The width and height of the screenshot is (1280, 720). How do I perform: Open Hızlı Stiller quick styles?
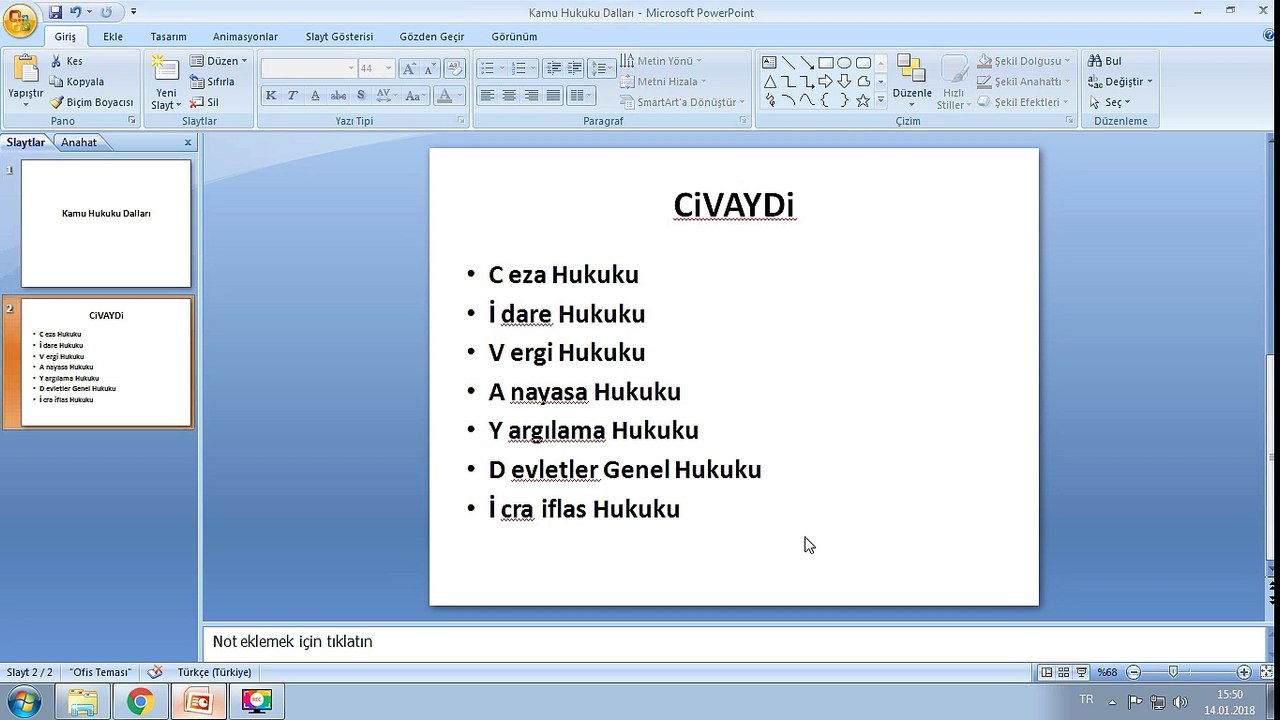[x=954, y=82]
